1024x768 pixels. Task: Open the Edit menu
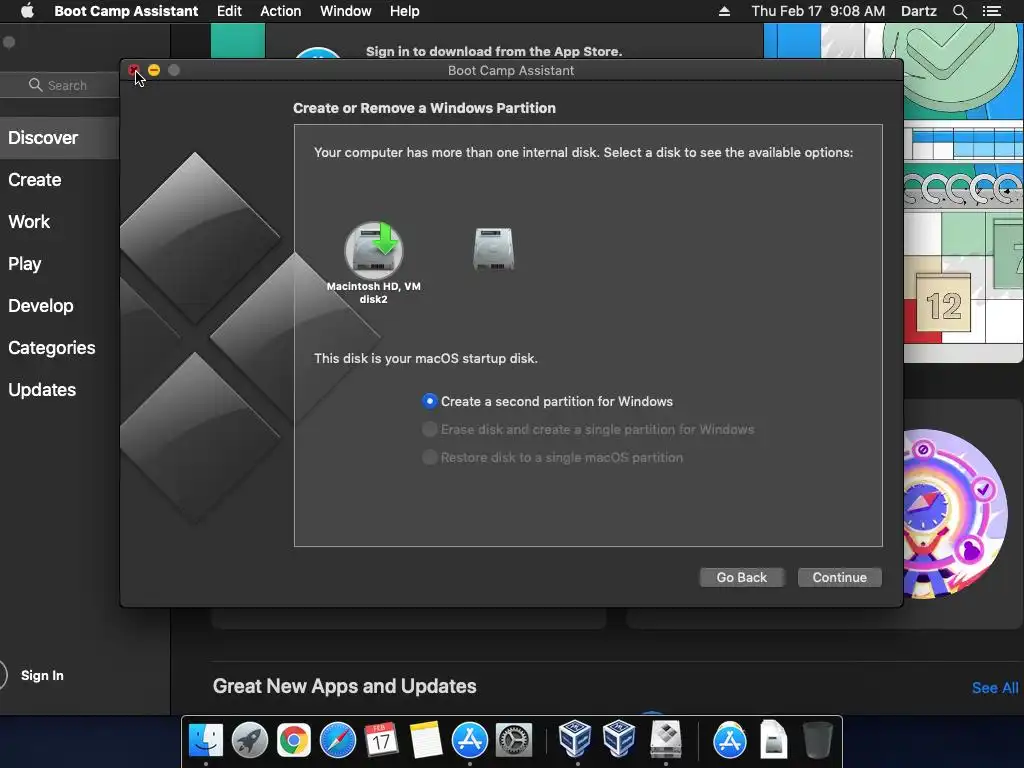coord(229,11)
